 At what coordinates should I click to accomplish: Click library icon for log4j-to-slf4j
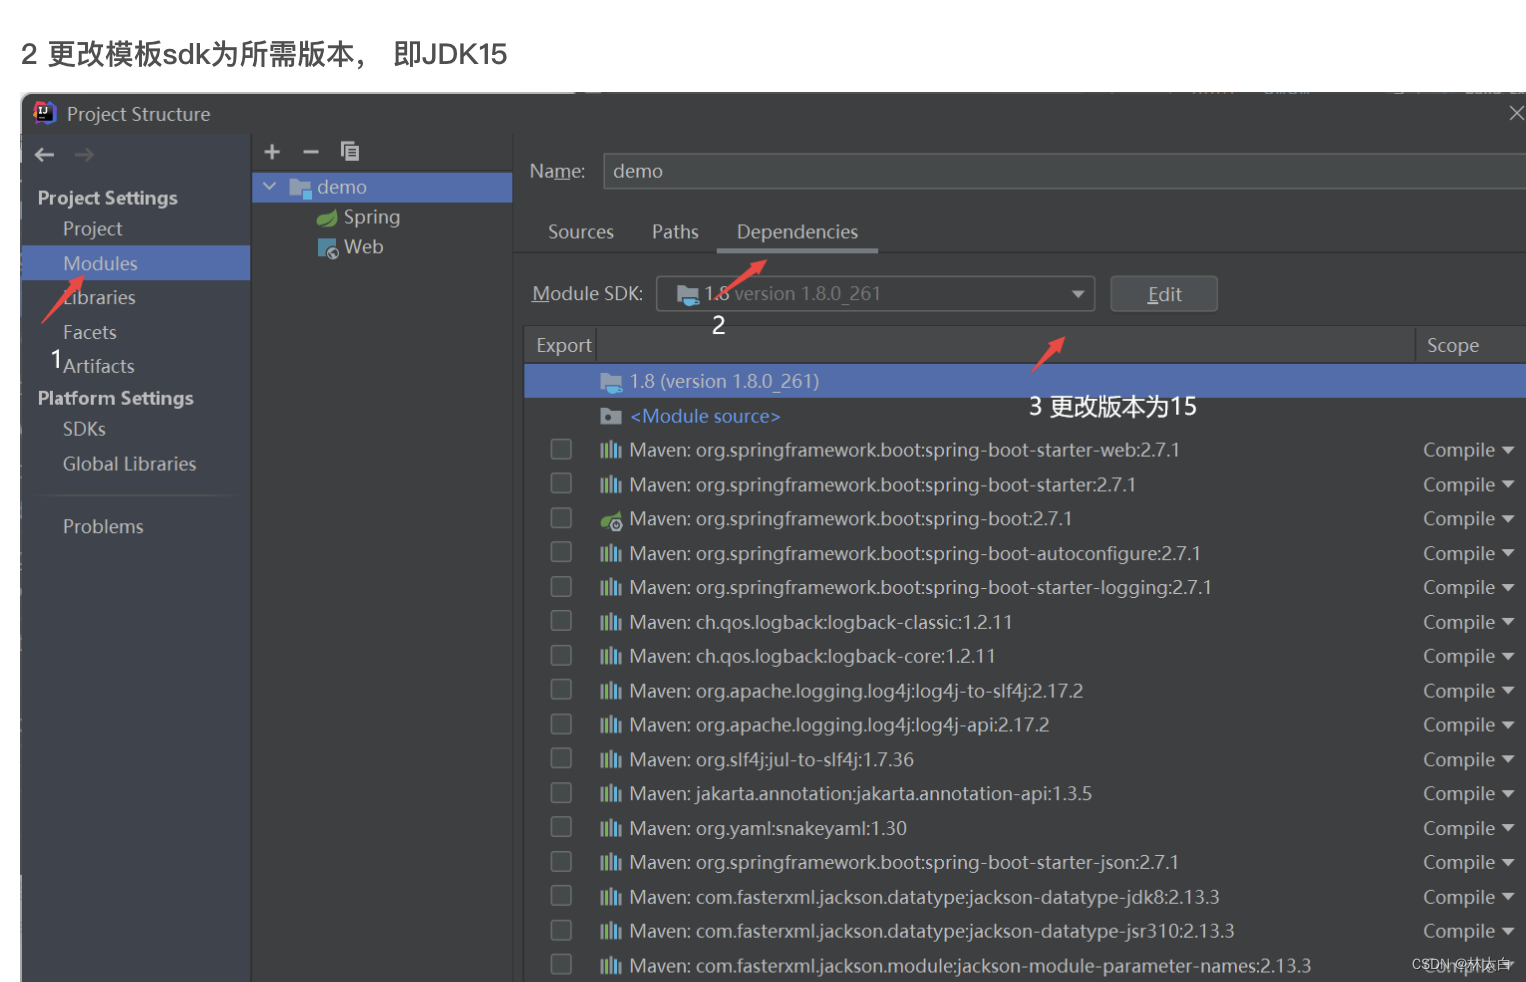pyautogui.click(x=611, y=691)
